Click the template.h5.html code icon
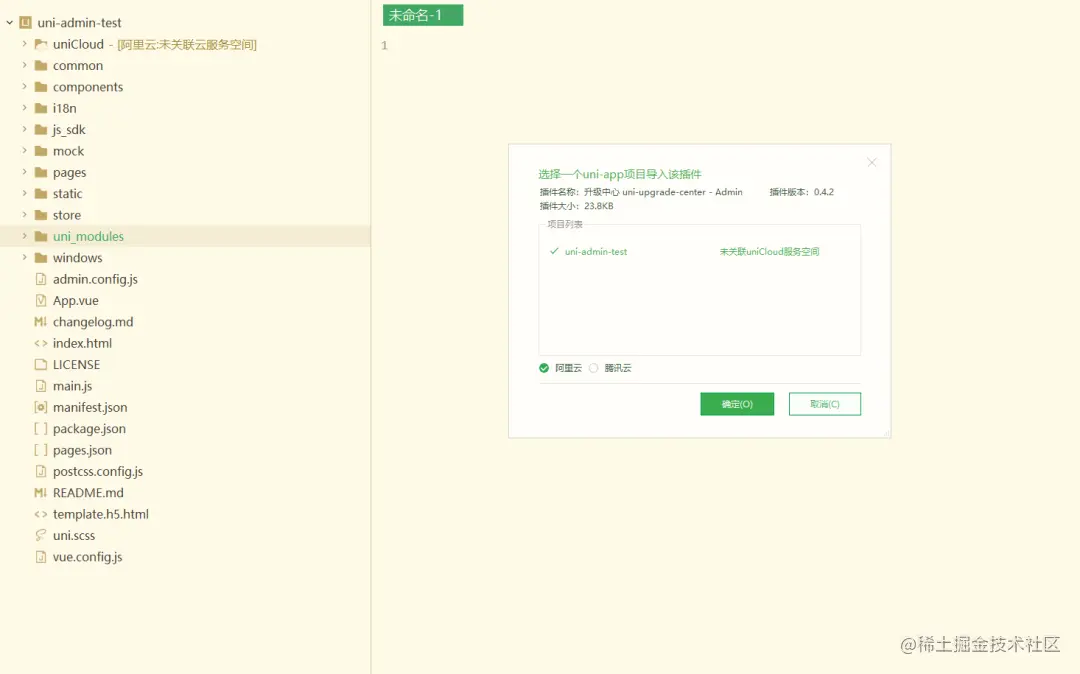The width and height of the screenshot is (1080, 674). click(x=41, y=514)
